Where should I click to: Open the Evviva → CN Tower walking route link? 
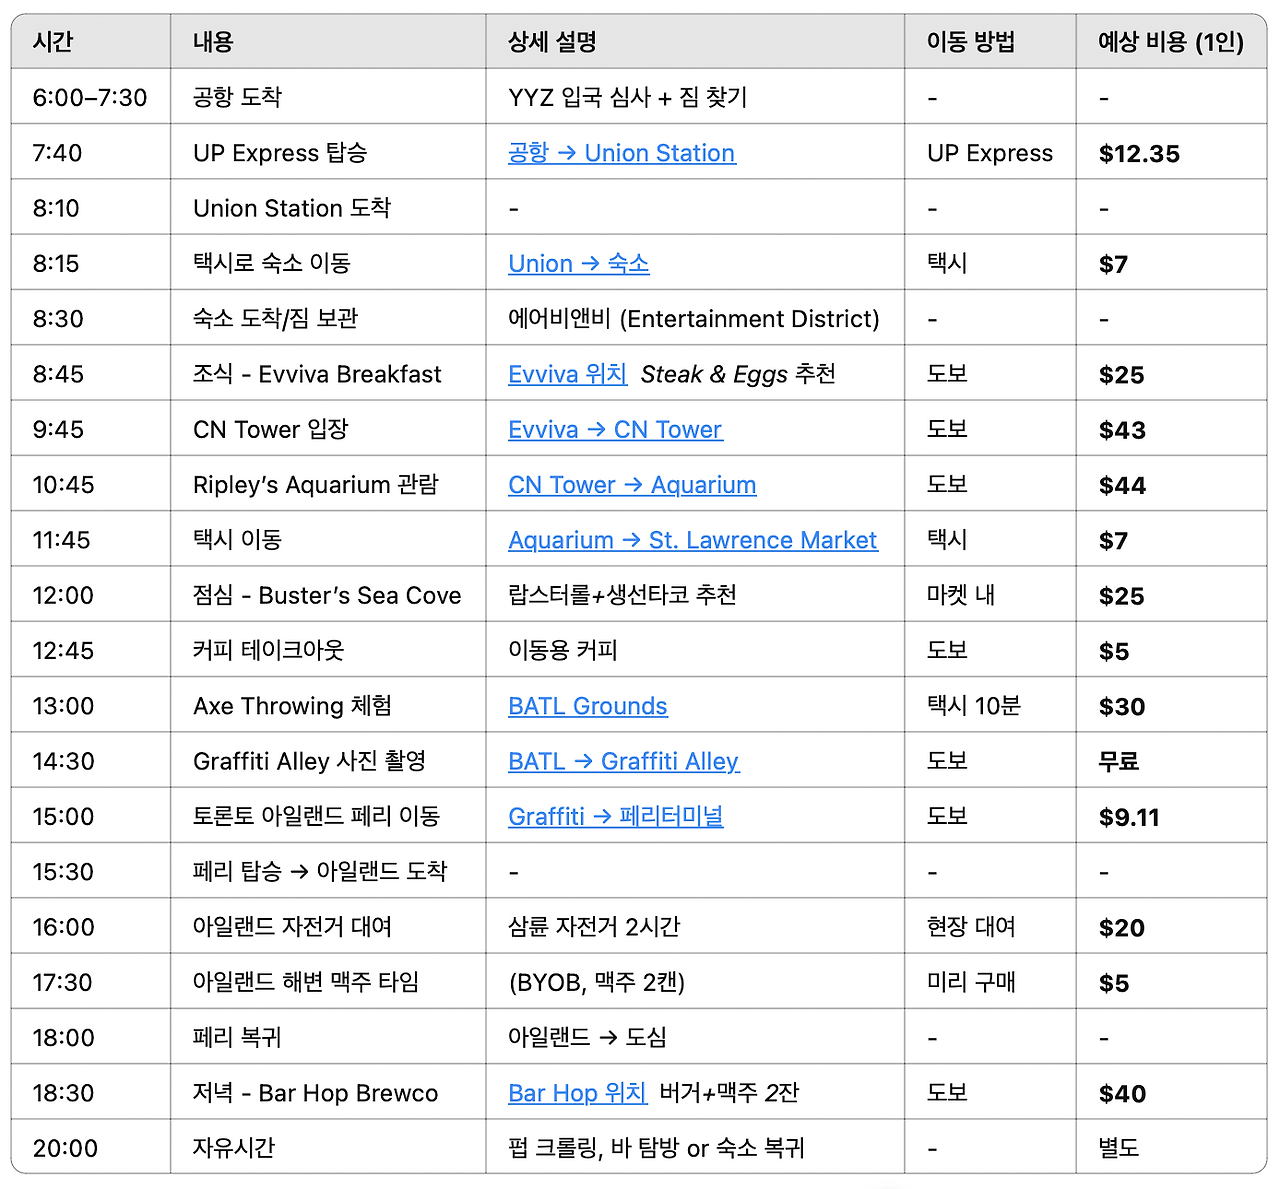[614, 429]
